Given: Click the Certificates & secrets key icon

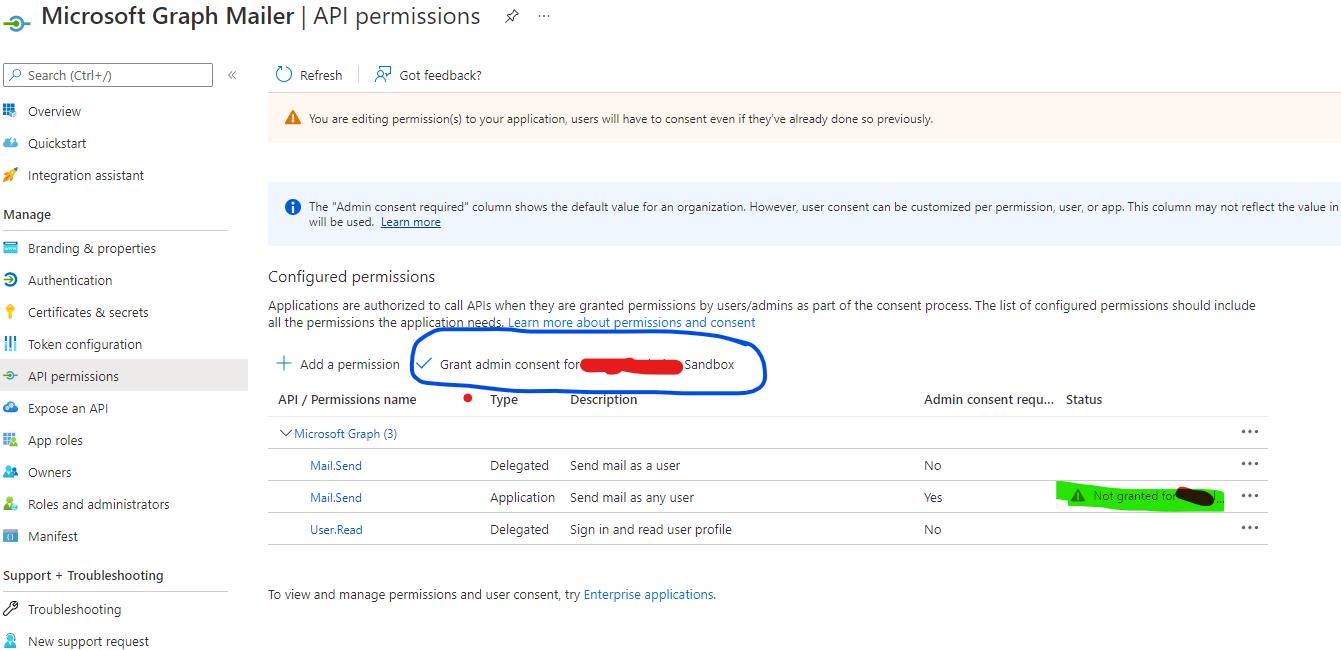Looking at the screenshot, I should click(10, 312).
